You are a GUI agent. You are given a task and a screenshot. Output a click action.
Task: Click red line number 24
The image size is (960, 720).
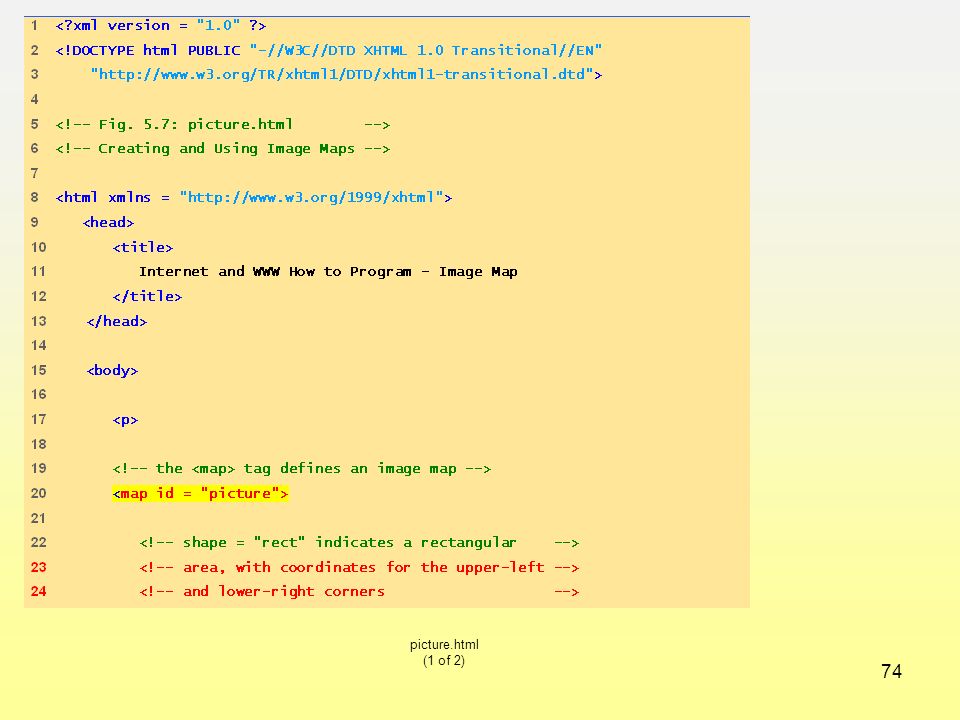tap(39, 591)
